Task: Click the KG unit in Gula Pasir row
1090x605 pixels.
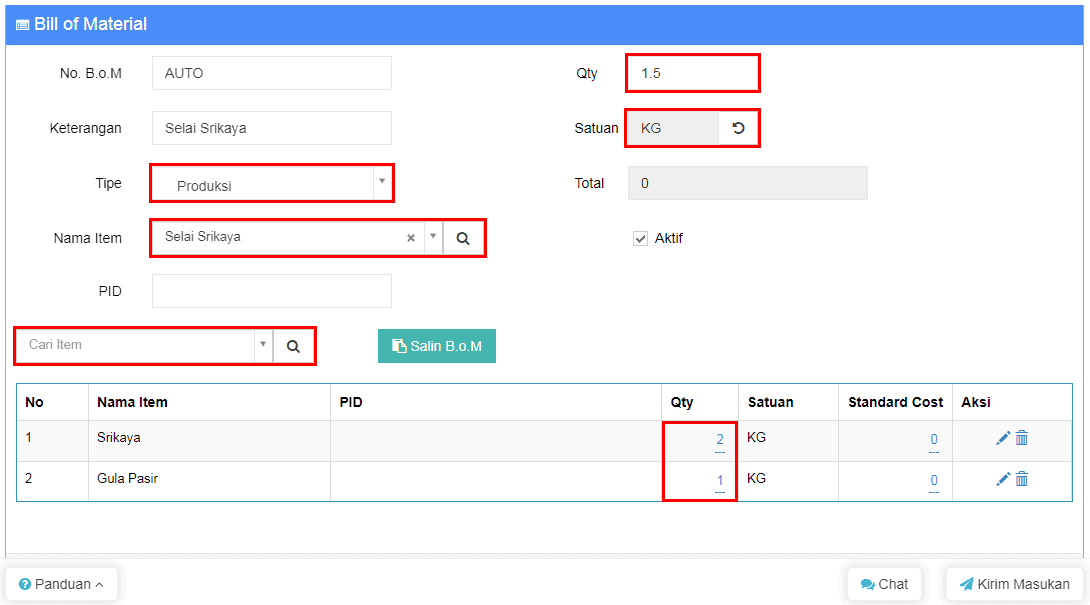Action: (x=756, y=478)
